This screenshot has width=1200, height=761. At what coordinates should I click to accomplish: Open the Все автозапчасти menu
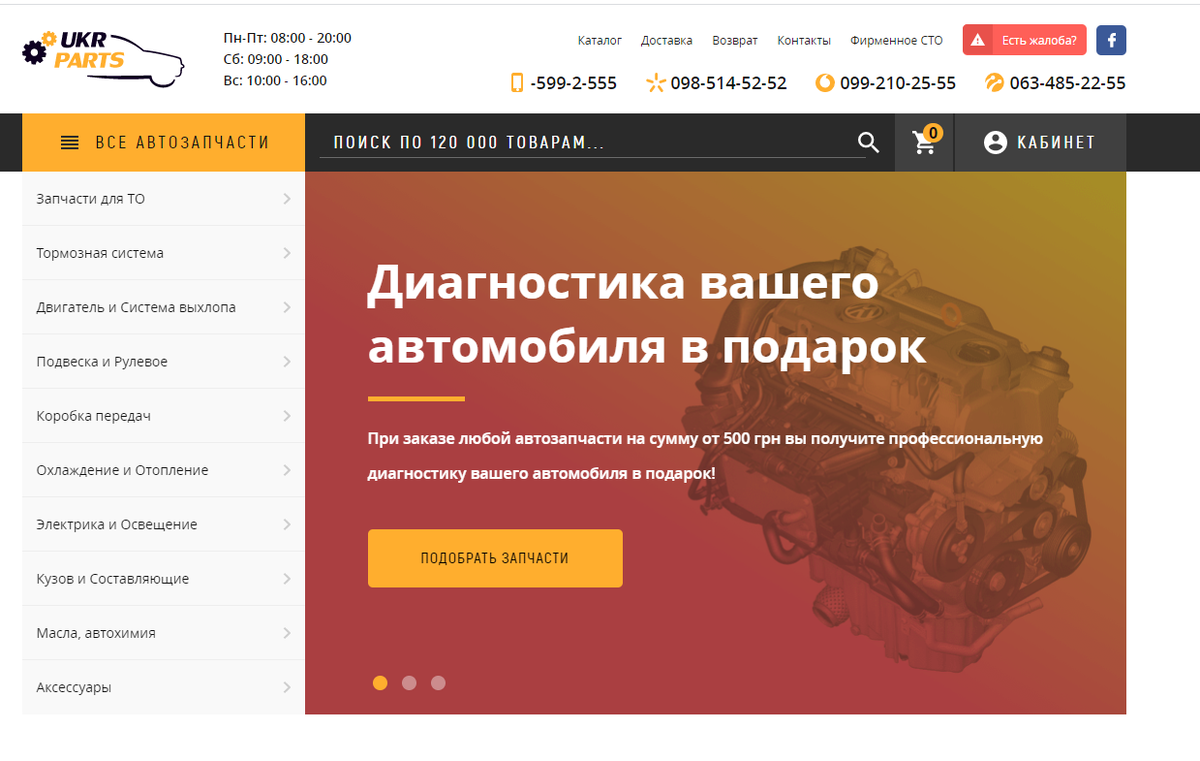click(x=164, y=142)
